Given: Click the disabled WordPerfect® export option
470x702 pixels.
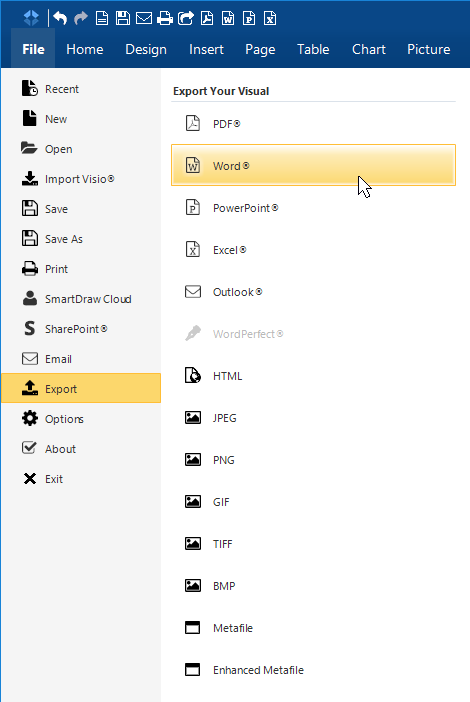Looking at the screenshot, I should tap(313, 334).
